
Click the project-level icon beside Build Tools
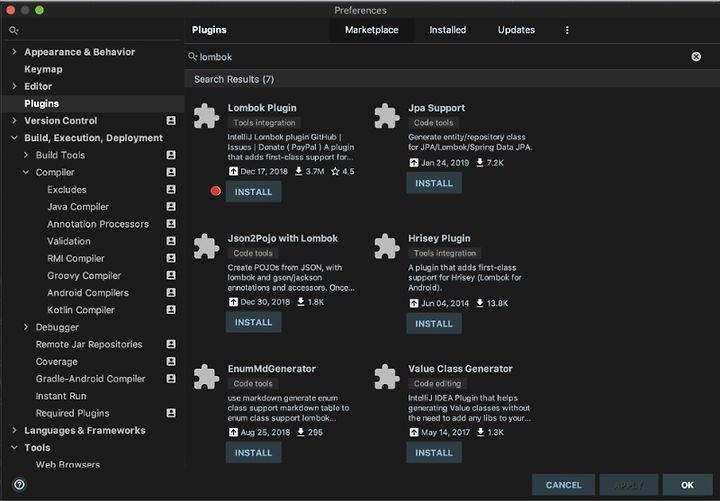(171, 155)
